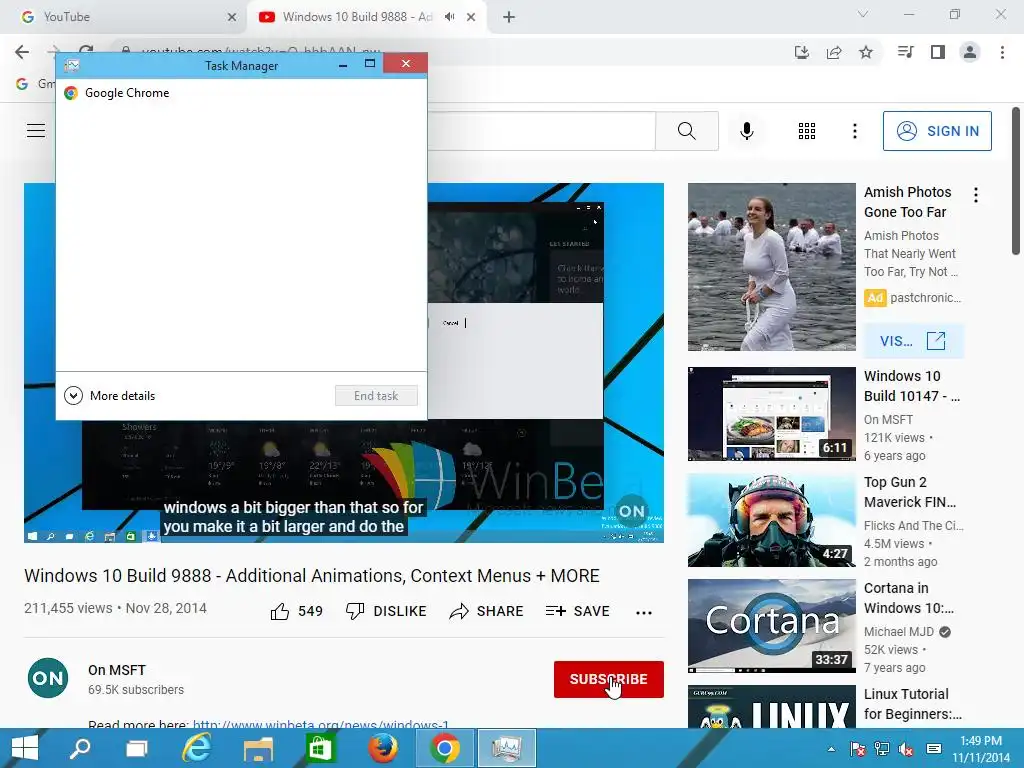
Task: Open the YouTube hamburger guide menu
Action: (36, 131)
